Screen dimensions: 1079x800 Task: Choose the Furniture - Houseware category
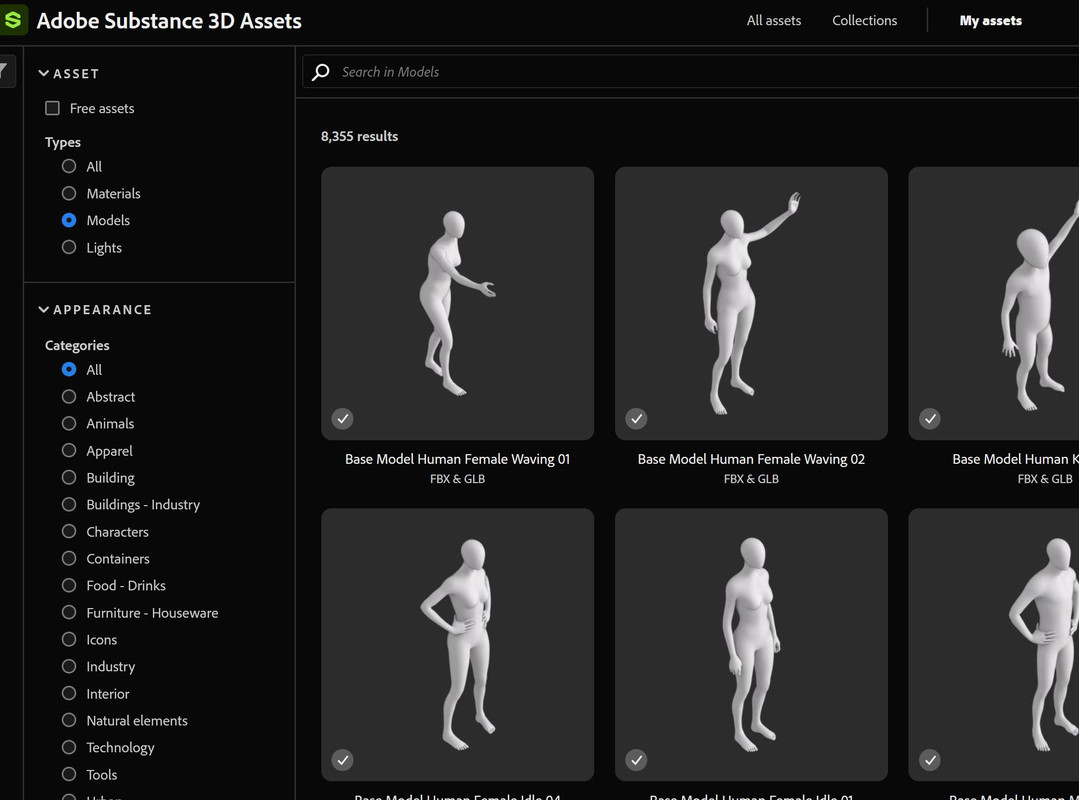69,612
